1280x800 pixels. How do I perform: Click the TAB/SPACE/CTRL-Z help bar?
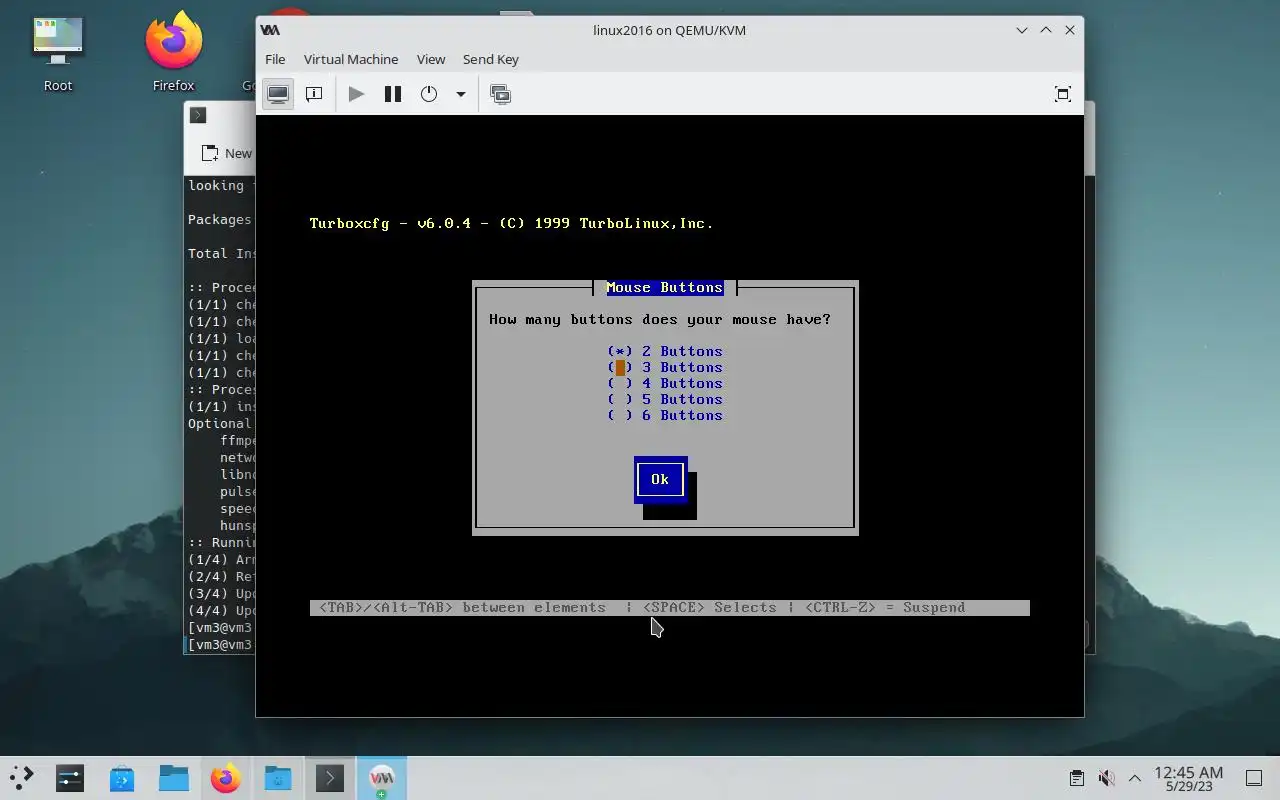[x=669, y=607]
